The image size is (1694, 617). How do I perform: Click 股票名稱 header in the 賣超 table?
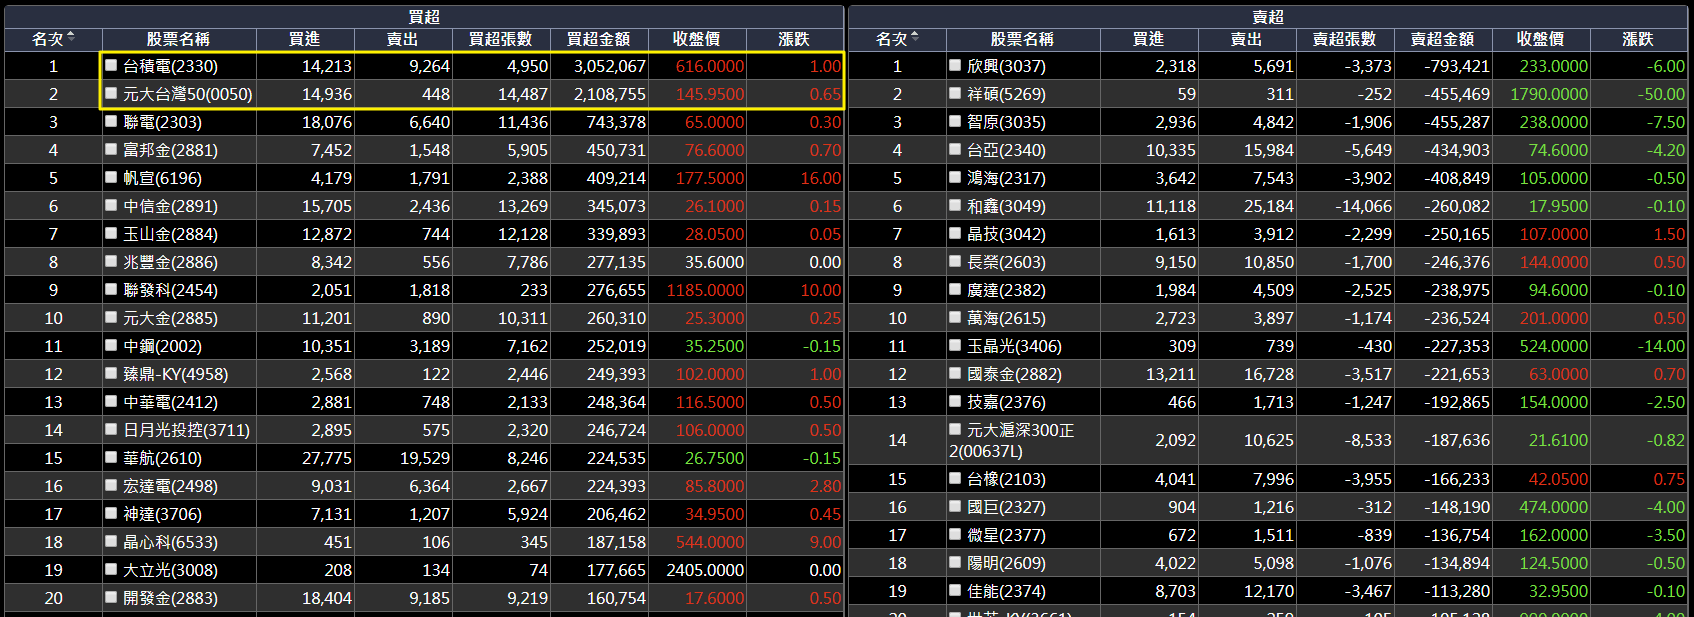click(x=1022, y=38)
